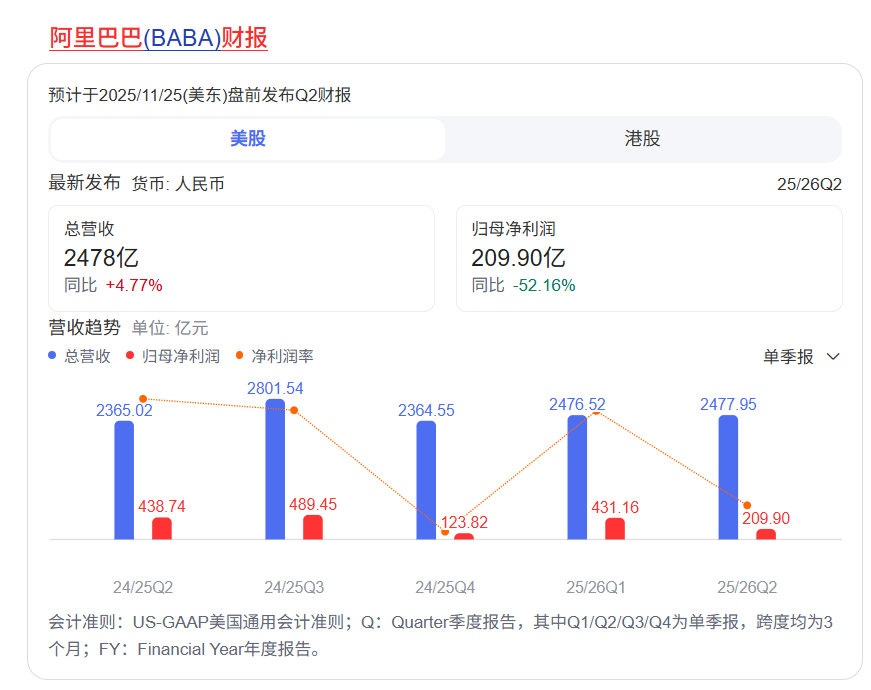
Task: Open the 单季报 dropdown
Action: pos(801,357)
